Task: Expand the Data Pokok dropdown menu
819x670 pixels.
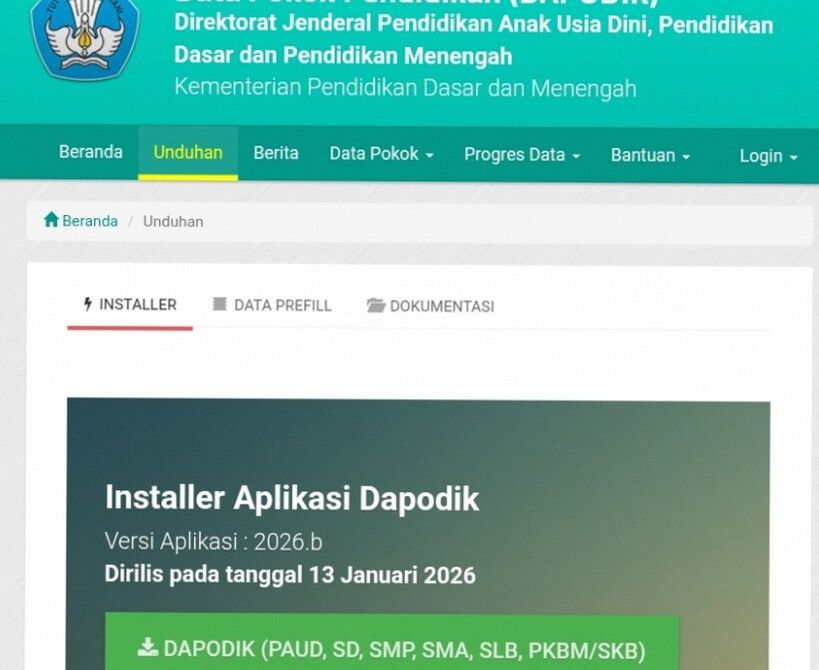Action: point(381,154)
